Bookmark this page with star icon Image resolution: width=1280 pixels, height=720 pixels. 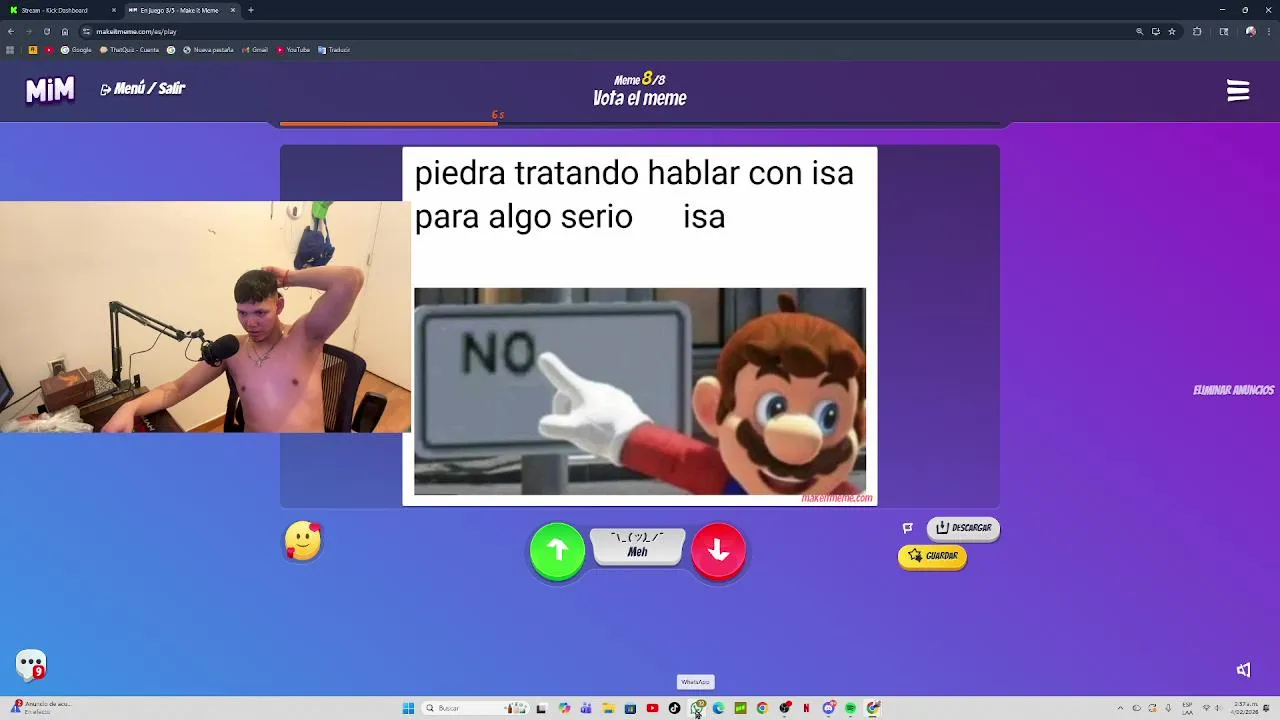(x=1172, y=31)
